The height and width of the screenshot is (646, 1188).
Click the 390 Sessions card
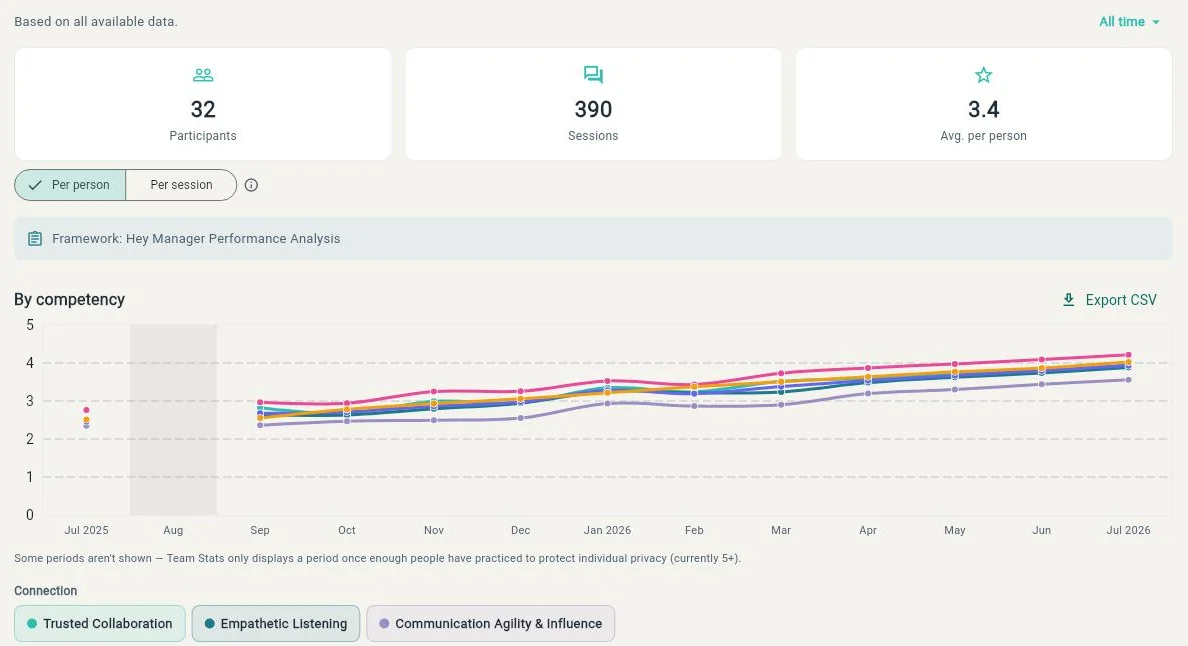tap(593, 104)
